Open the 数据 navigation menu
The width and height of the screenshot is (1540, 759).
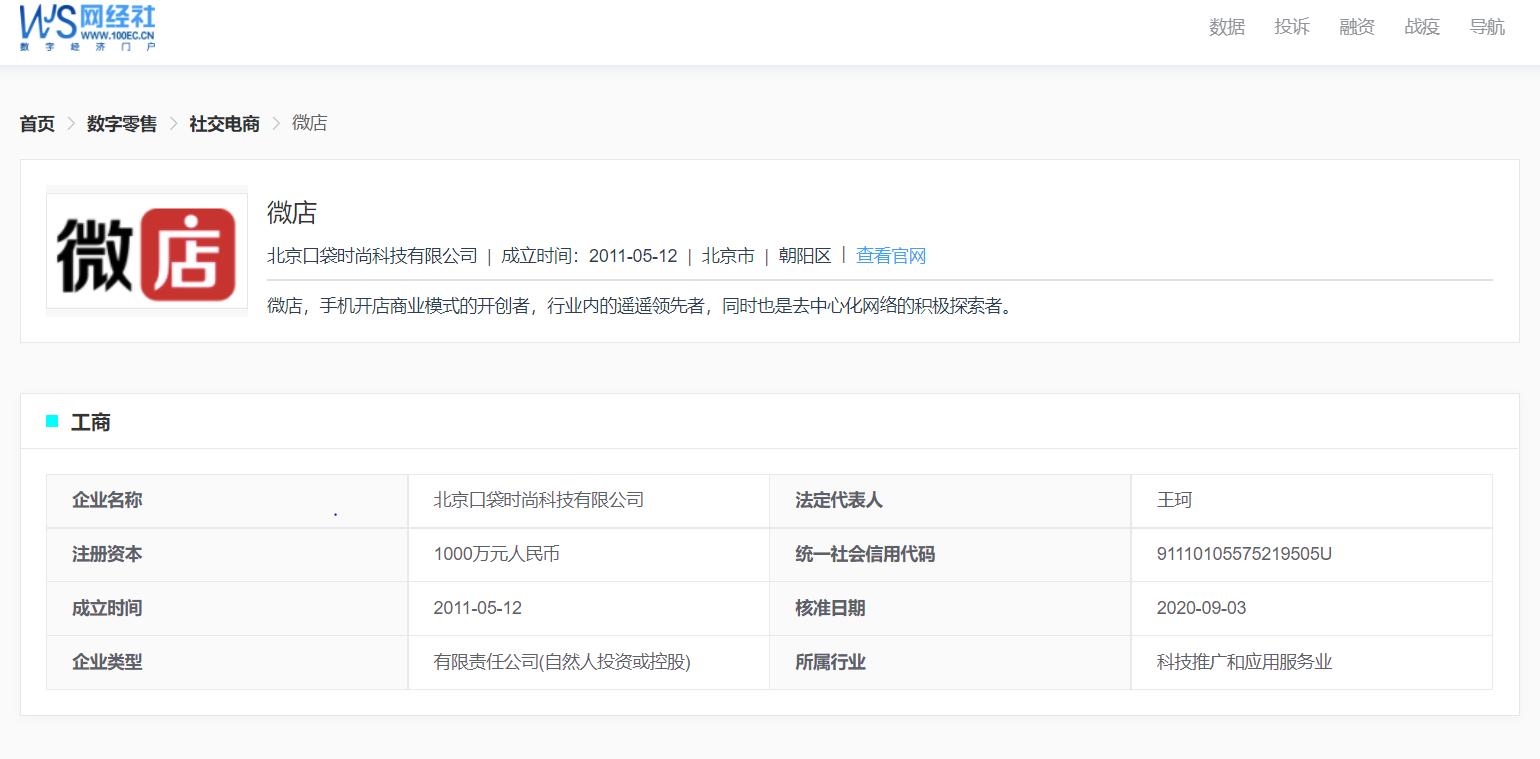1225,27
